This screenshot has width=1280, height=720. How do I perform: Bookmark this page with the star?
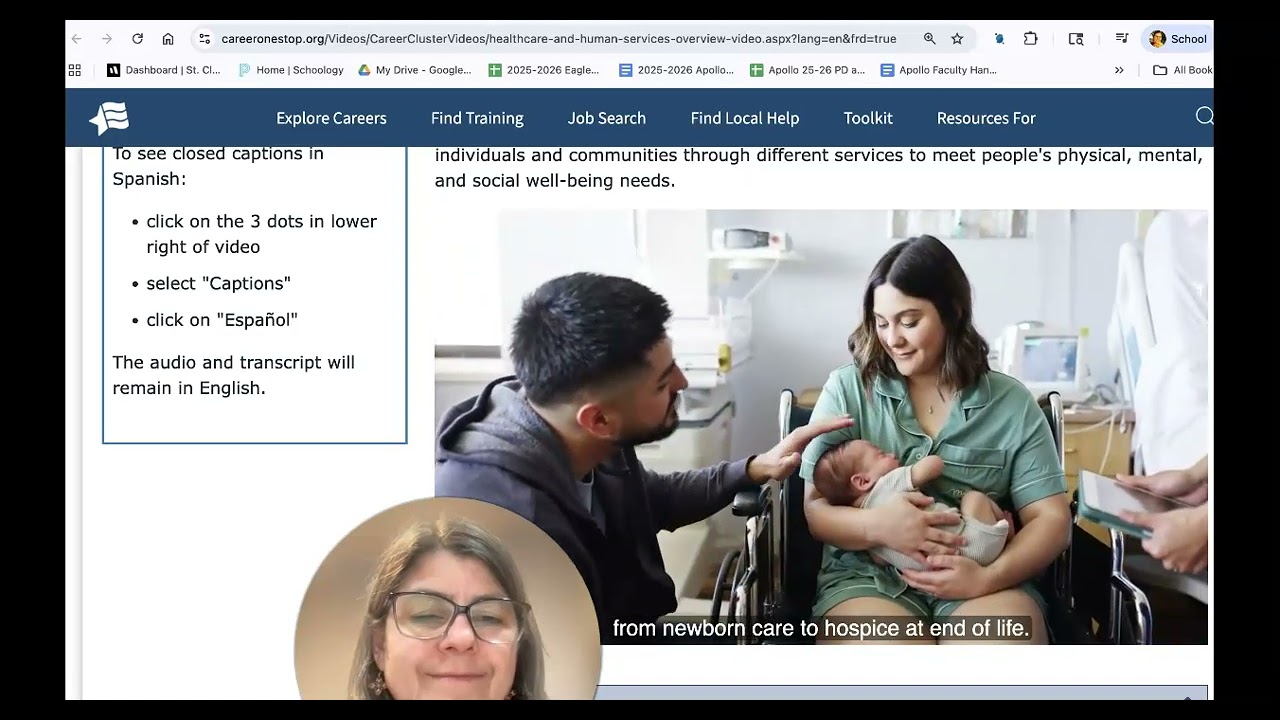957,39
